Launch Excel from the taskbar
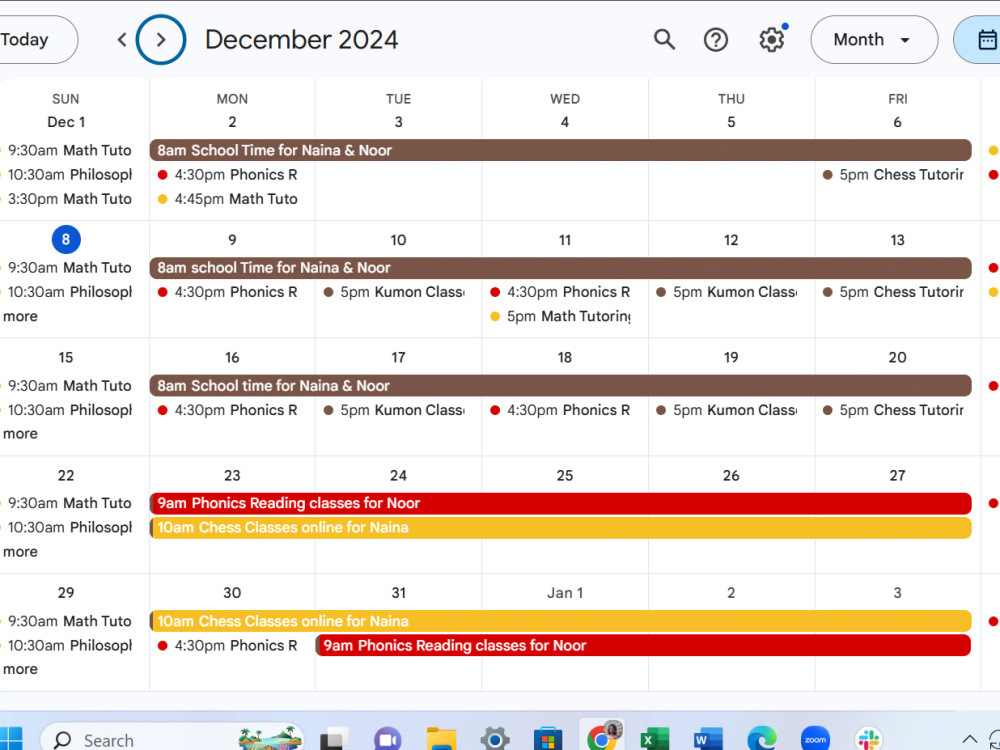 click(654, 740)
